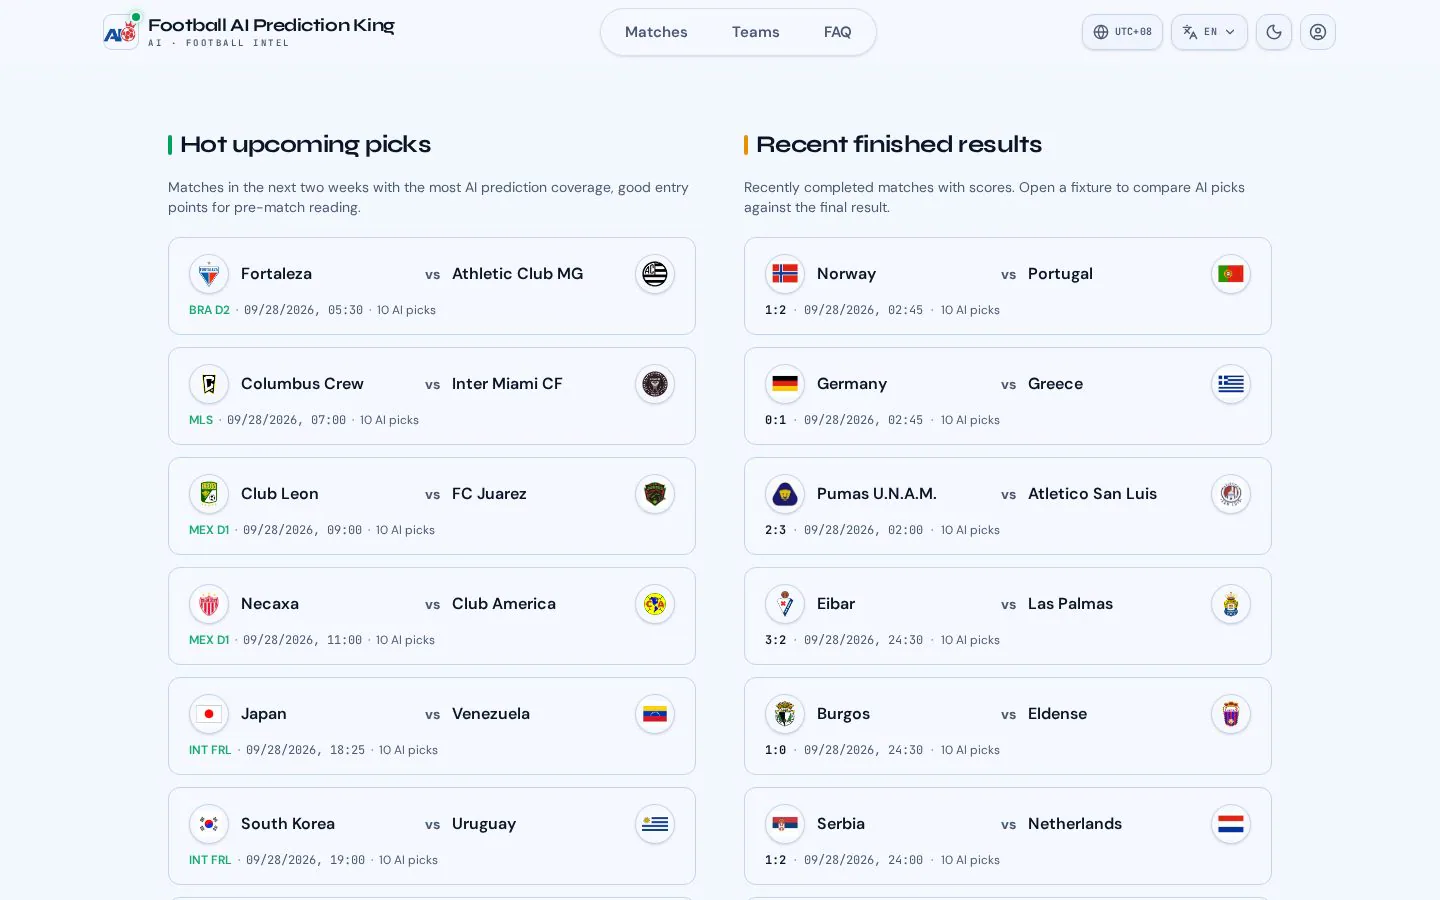Image resolution: width=1440 pixels, height=900 pixels.
Task: Click the FC Juarez crest icon
Action: pos(655,494)
